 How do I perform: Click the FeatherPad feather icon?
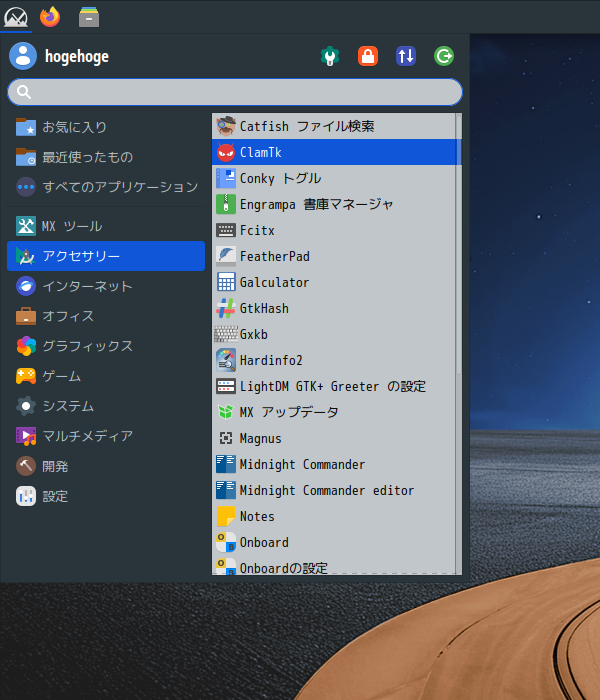point(226,256)
